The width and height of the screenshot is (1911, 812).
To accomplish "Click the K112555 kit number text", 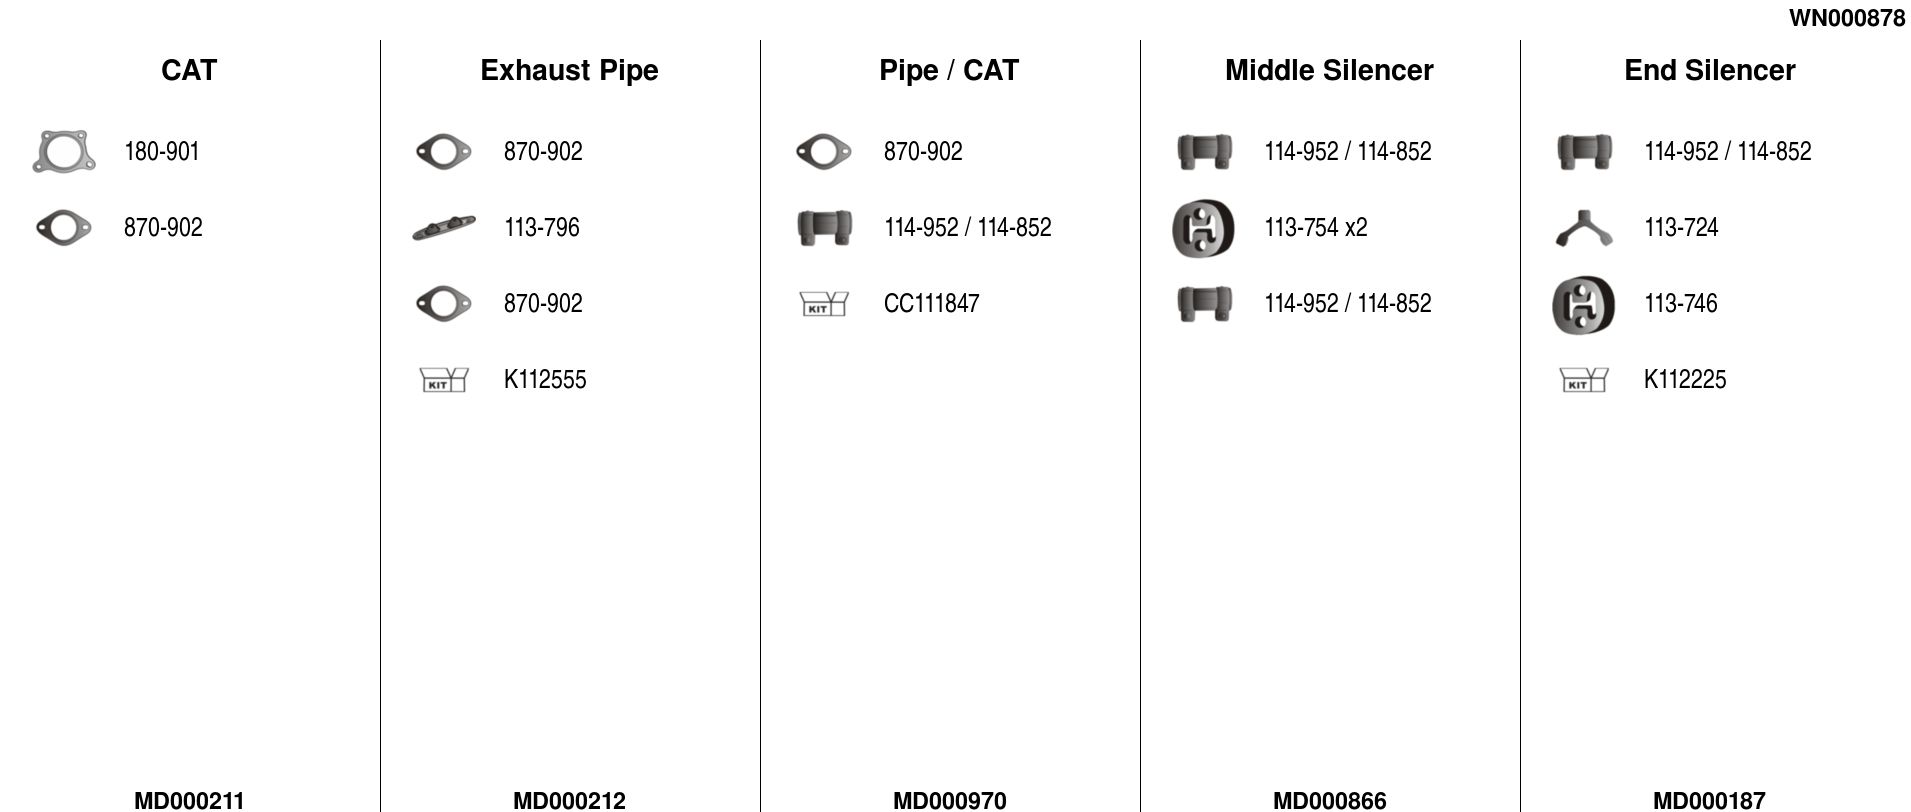I will (x=545, y=380).
